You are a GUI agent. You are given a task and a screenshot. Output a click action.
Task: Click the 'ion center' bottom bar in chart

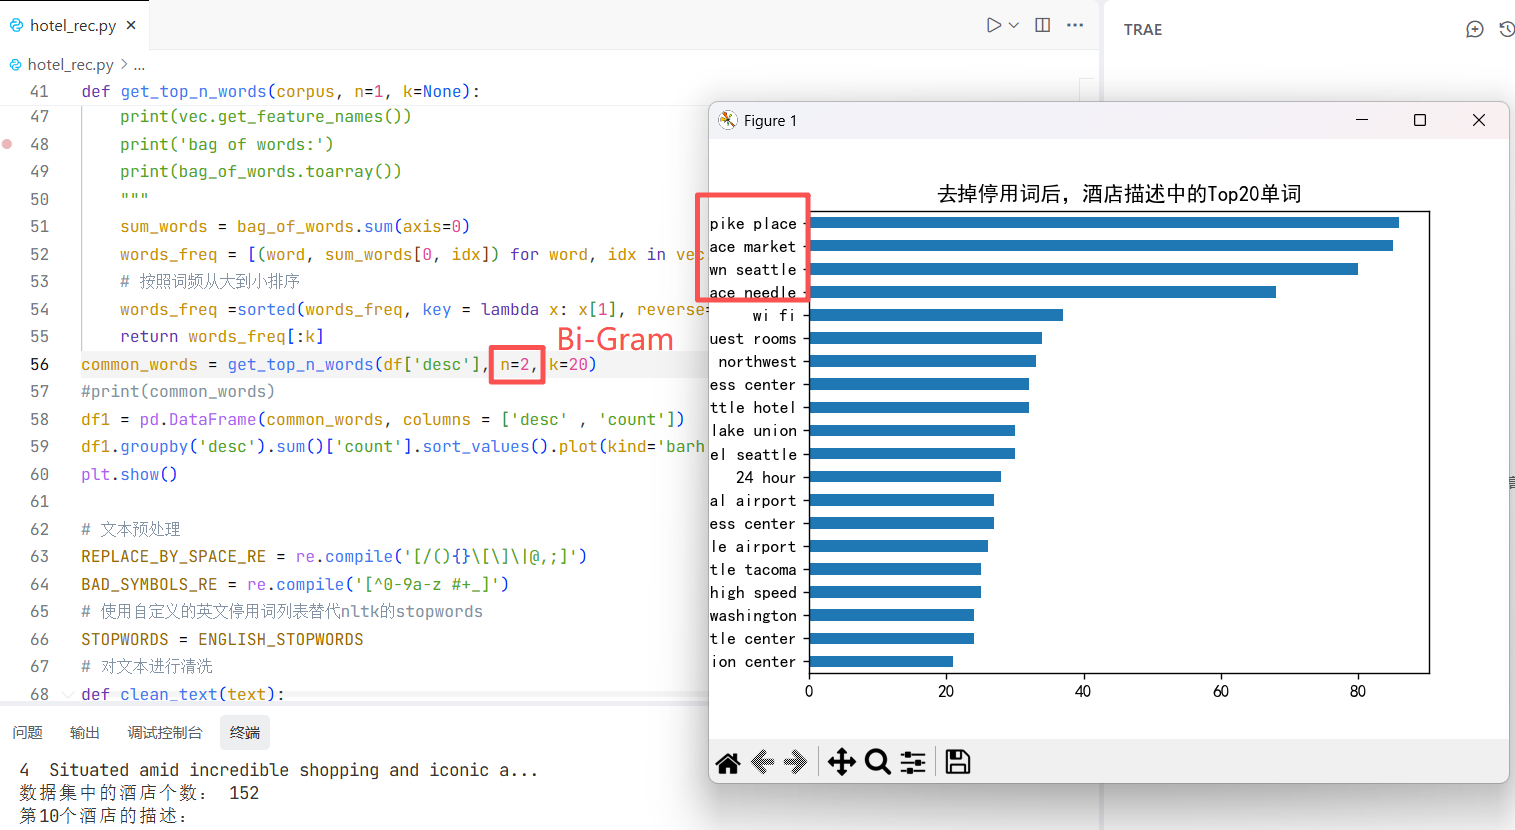tap(881, 661)
